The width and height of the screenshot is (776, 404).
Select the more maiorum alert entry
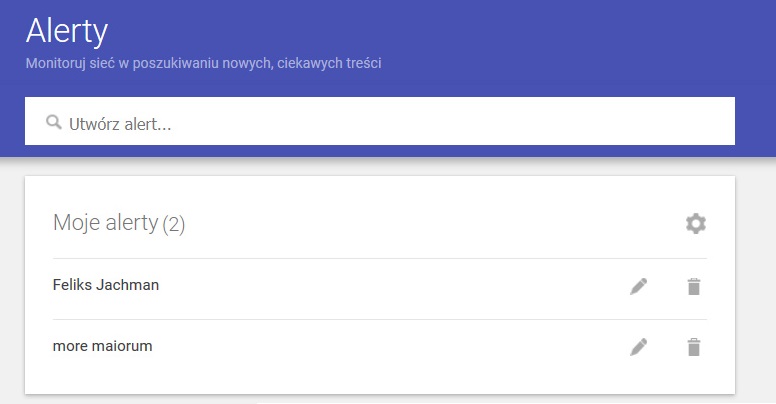coord(102,346)
